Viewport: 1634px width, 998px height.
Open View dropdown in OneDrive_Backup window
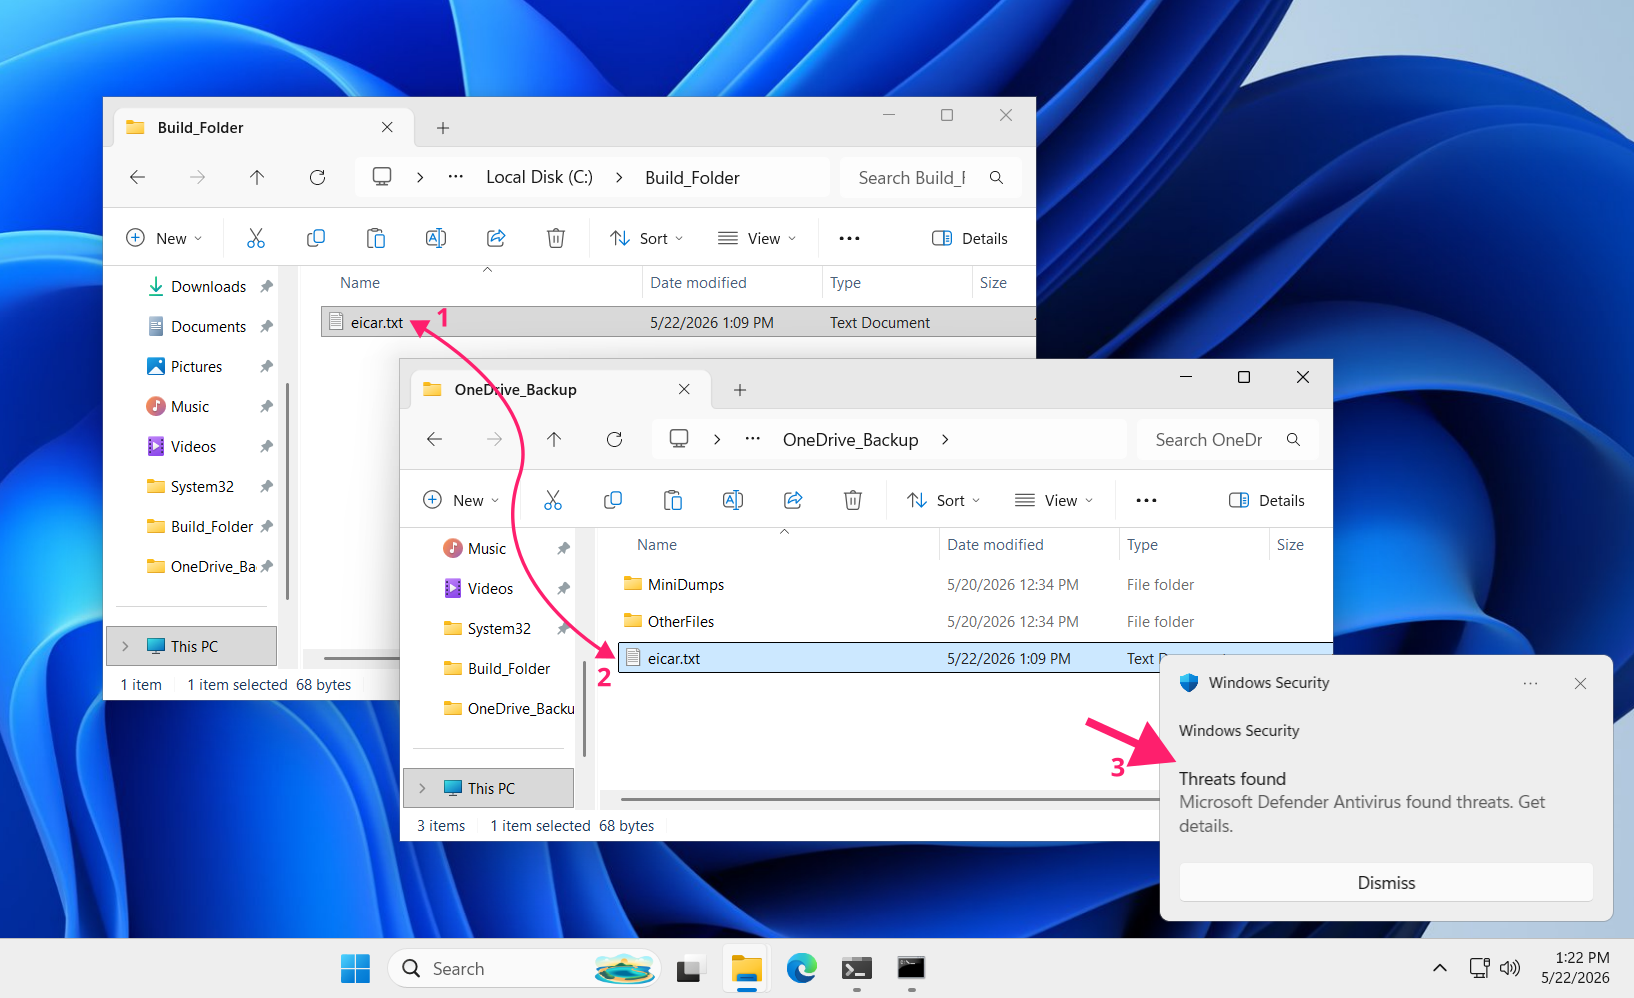tap(1054, 500)
